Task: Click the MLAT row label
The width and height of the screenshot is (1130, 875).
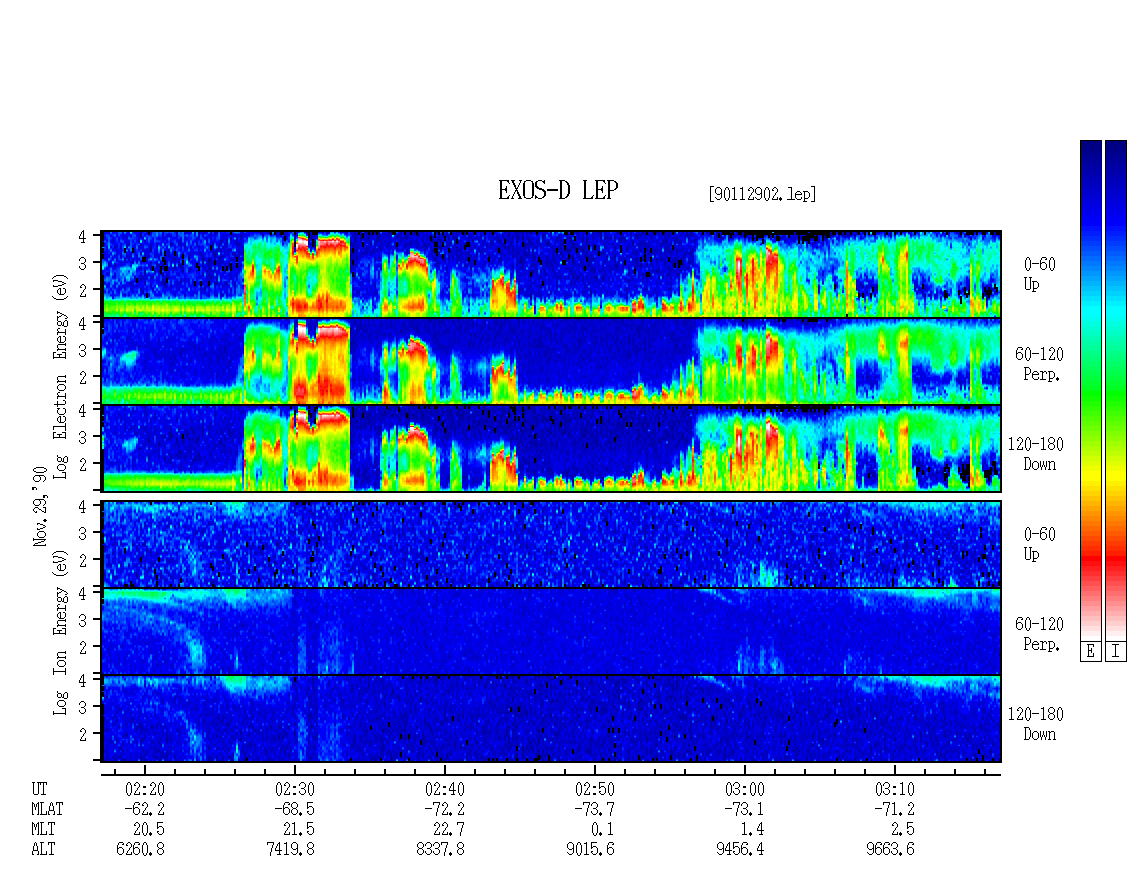Action: tap(47, 809)
